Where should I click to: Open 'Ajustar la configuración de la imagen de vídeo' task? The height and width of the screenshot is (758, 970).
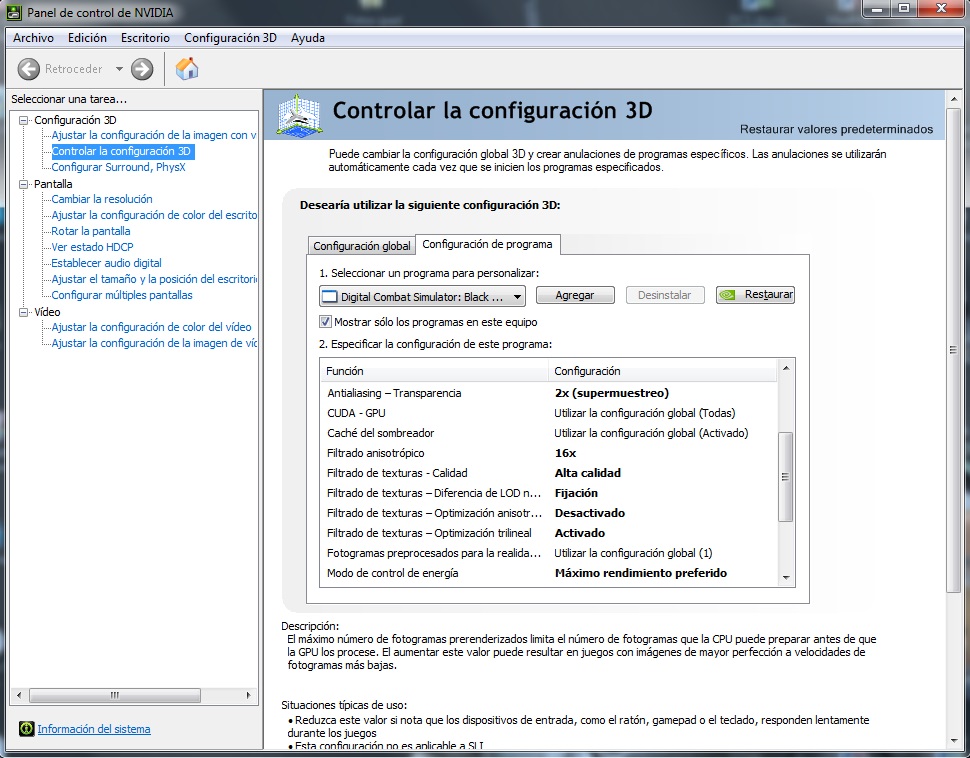point(154,343)
